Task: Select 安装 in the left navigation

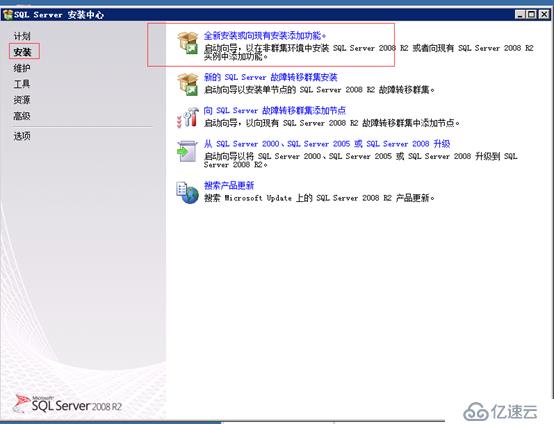Action: point(23,52)
